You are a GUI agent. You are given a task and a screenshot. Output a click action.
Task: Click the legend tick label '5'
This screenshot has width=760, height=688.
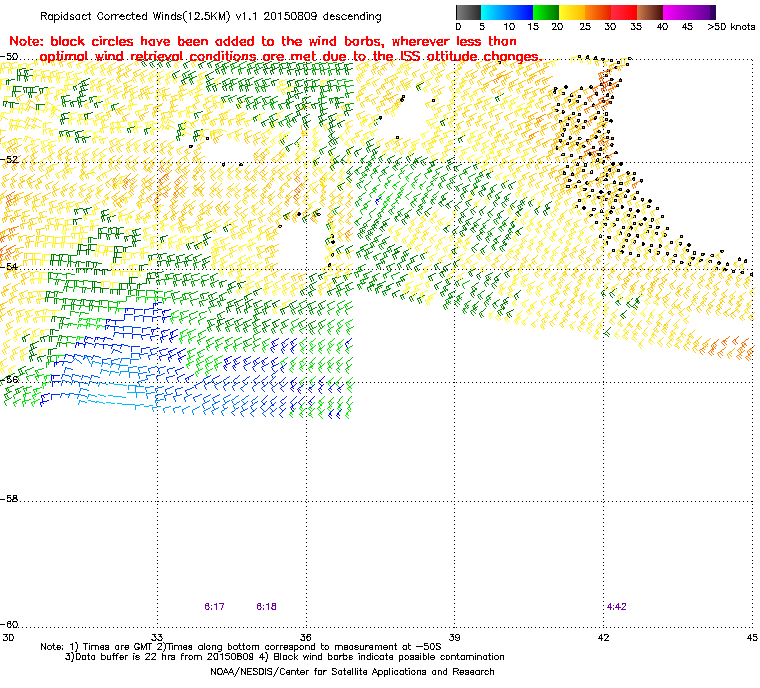[482, 27]
